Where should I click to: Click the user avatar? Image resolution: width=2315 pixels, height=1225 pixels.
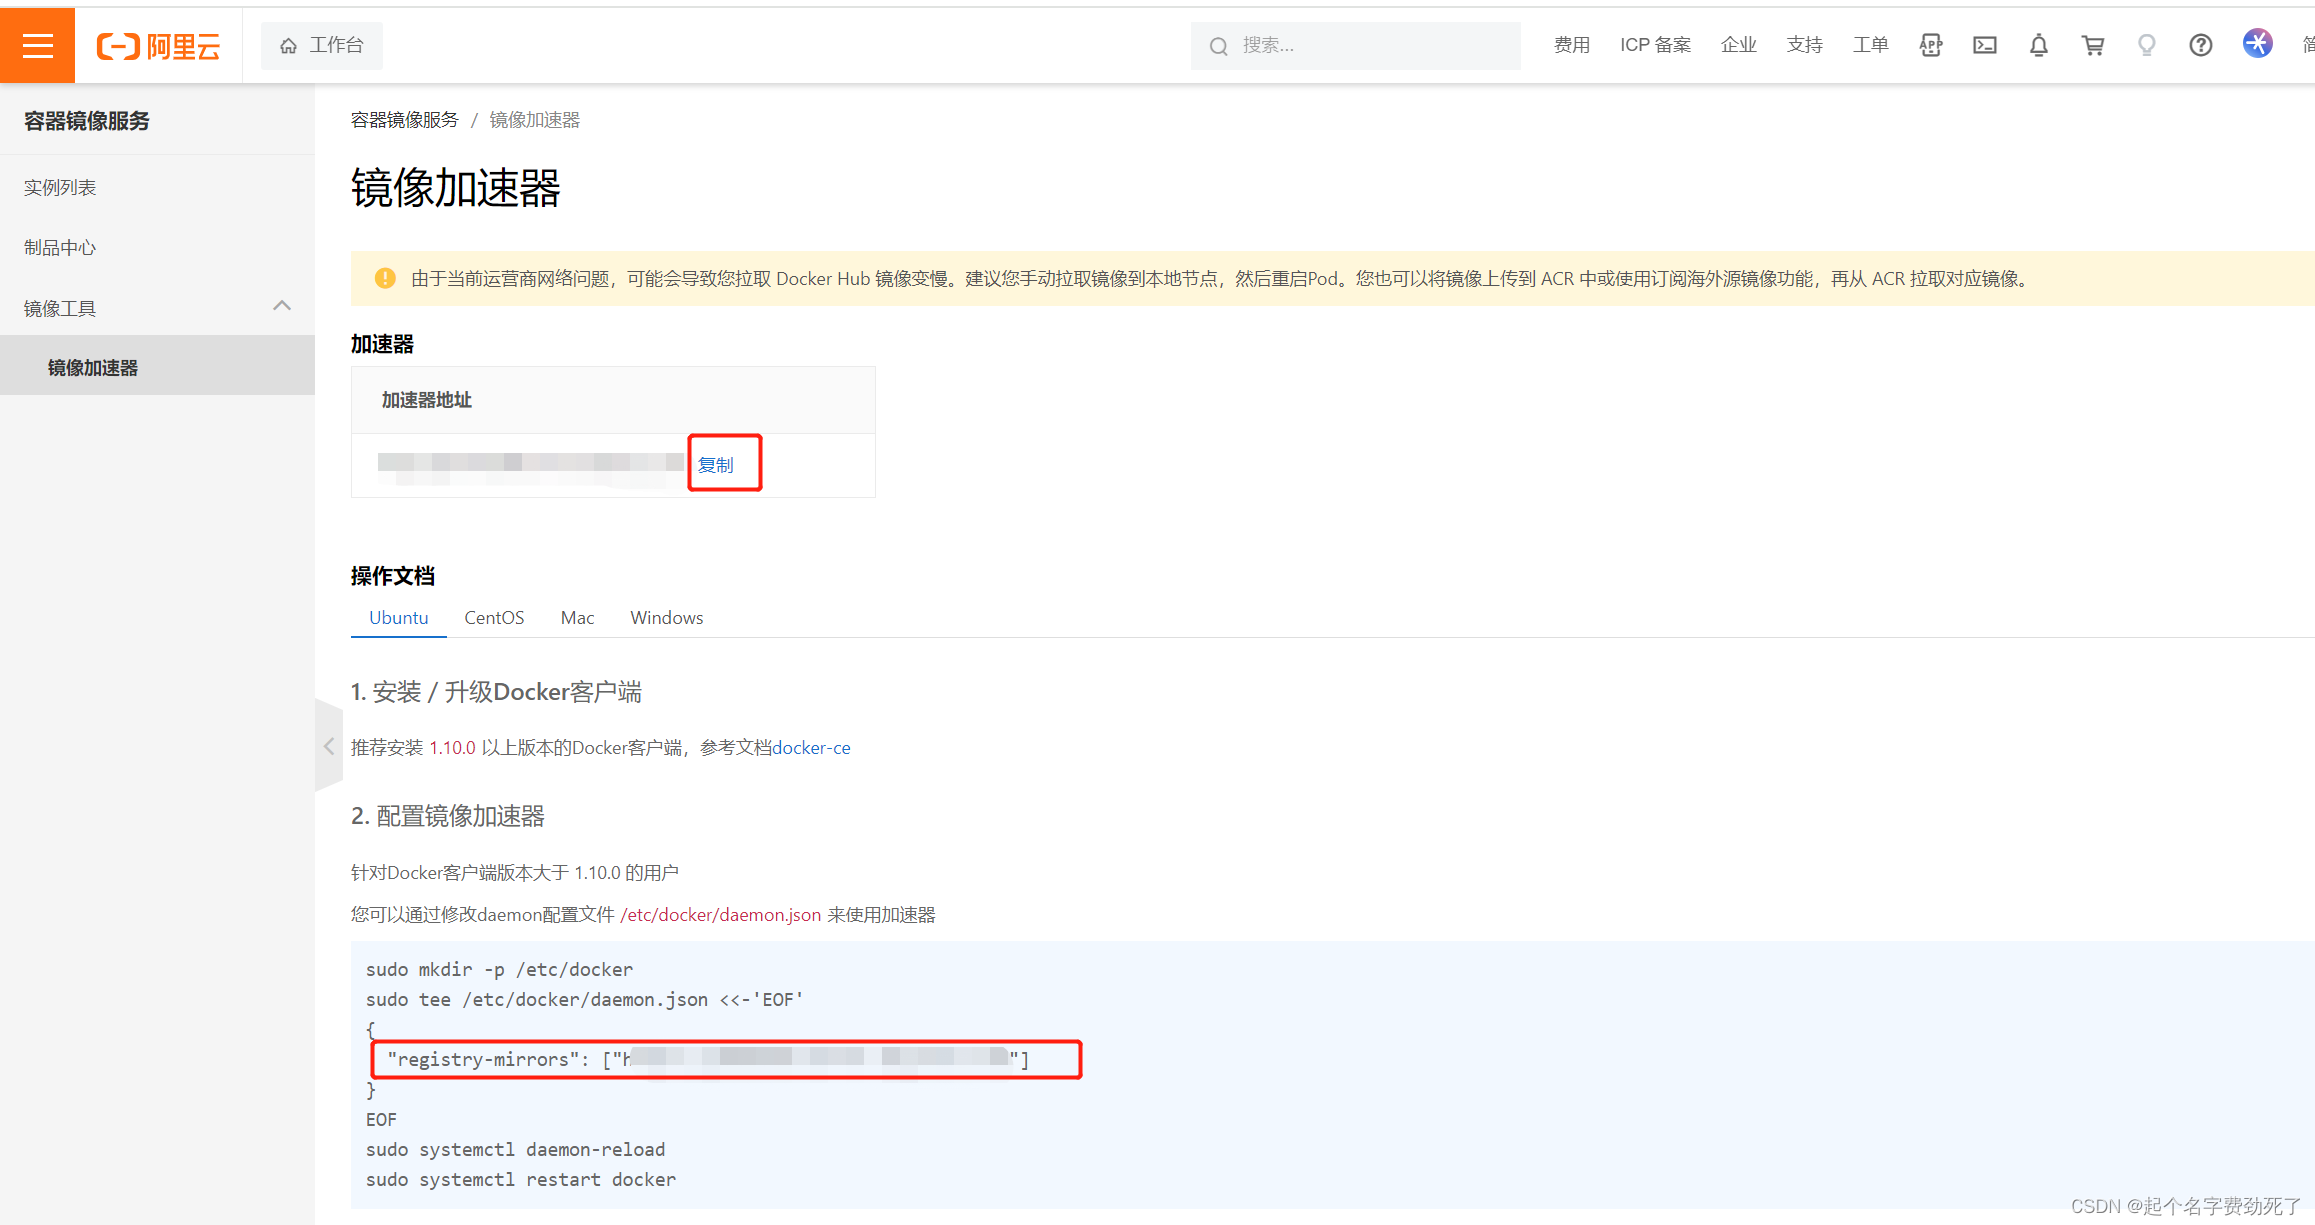(2257, 45)
